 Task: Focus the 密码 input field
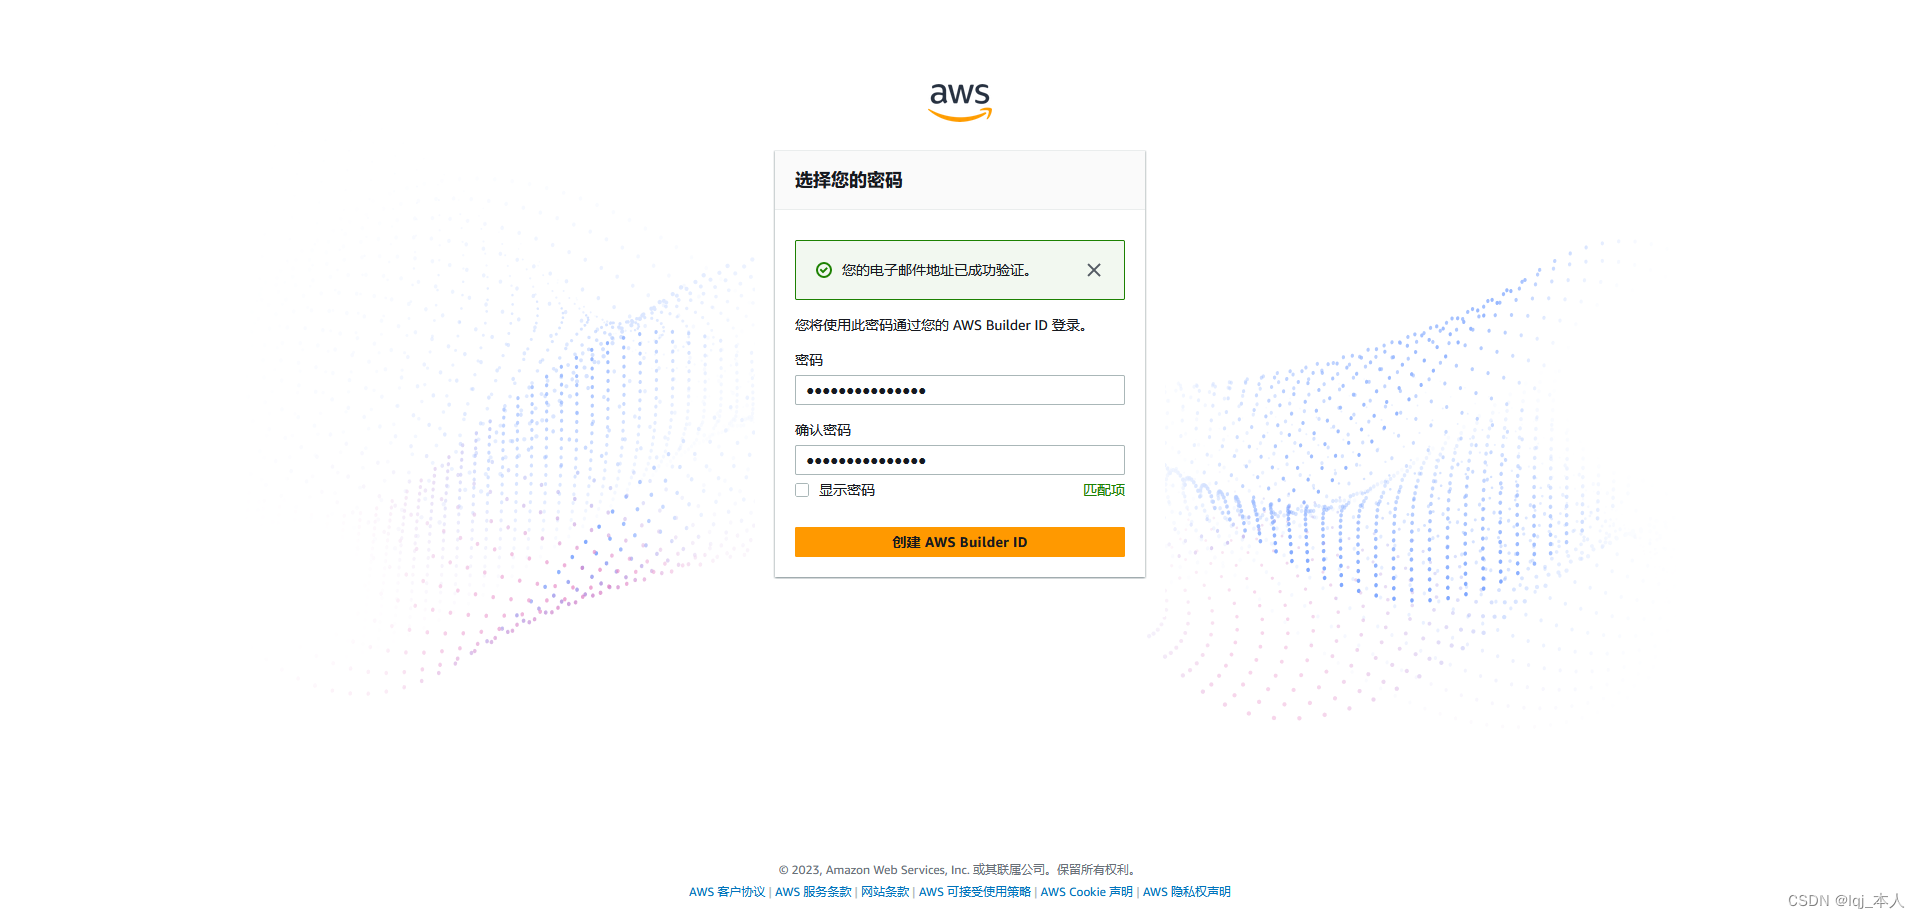(960, 390)
